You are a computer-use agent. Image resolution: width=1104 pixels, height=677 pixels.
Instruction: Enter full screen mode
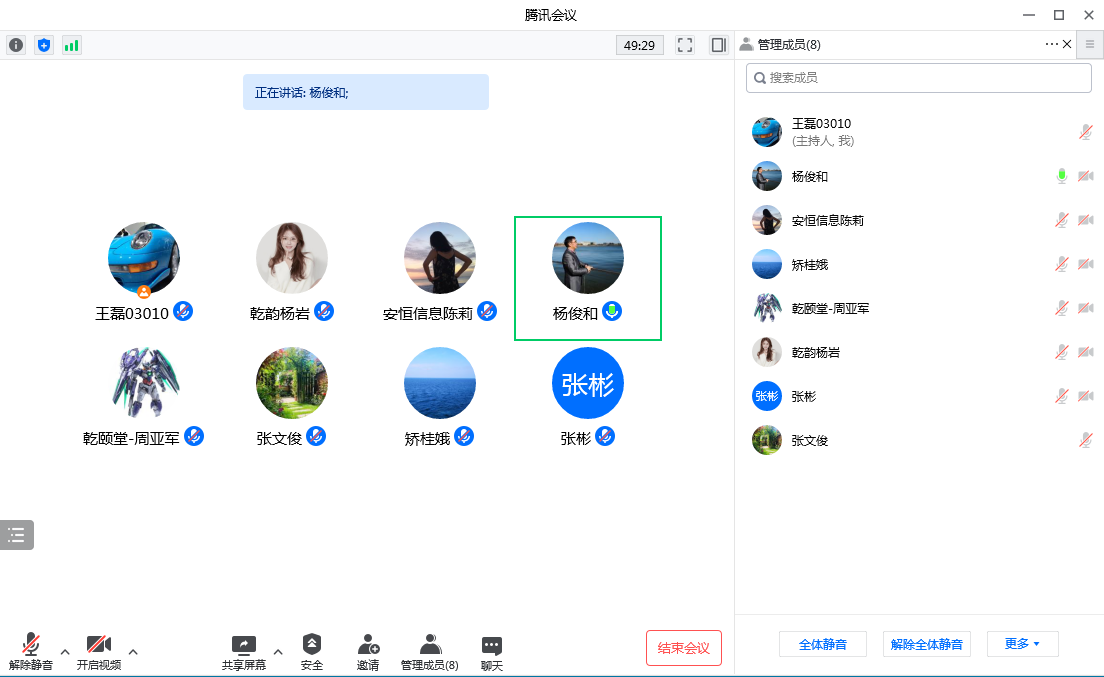tap(685, 45)
